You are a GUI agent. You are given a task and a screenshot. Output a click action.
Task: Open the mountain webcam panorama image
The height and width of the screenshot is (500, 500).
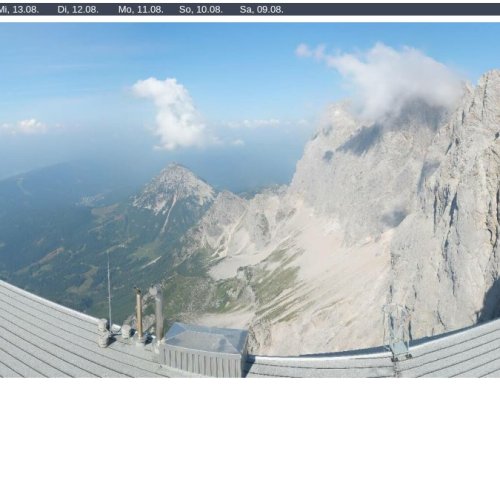[250, 200]
